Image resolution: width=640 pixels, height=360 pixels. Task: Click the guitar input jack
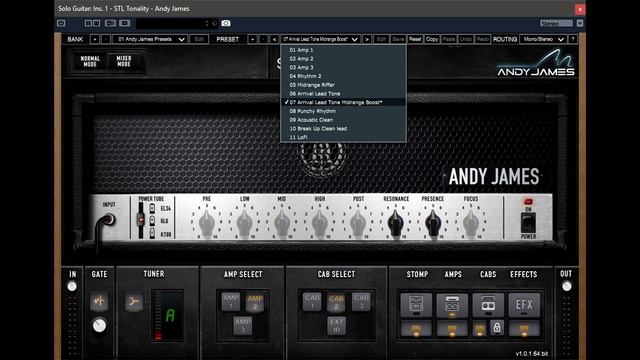pos(108,220)
